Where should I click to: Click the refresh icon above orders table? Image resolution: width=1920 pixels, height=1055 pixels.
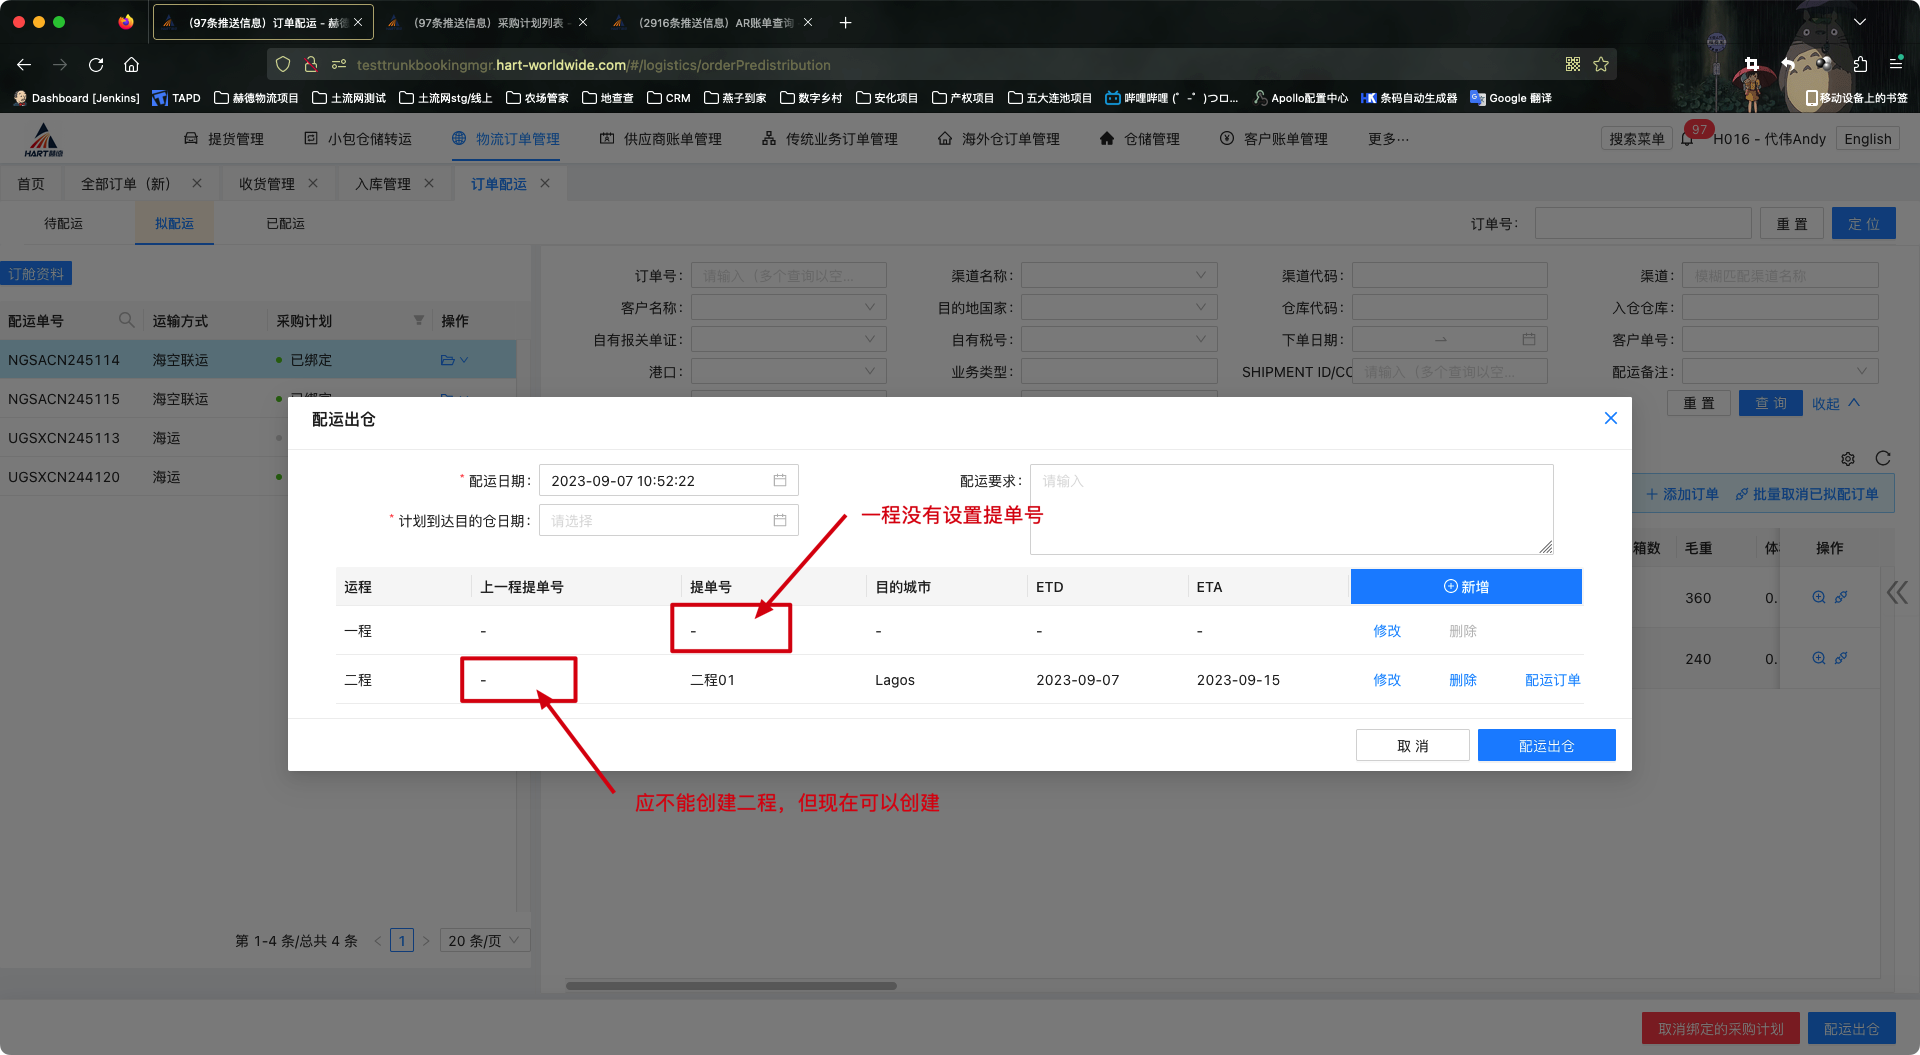tap(1883, 458)
